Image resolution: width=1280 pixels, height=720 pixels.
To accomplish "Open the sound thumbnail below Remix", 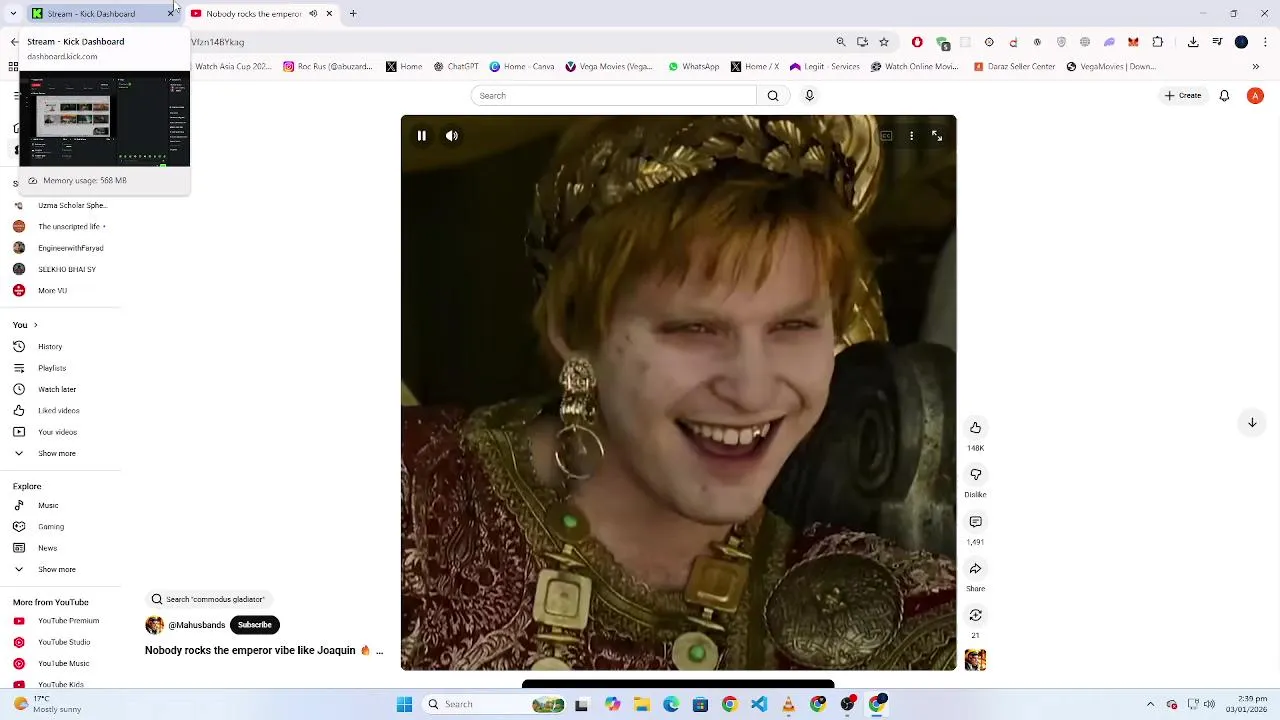I will pos(975,660).
